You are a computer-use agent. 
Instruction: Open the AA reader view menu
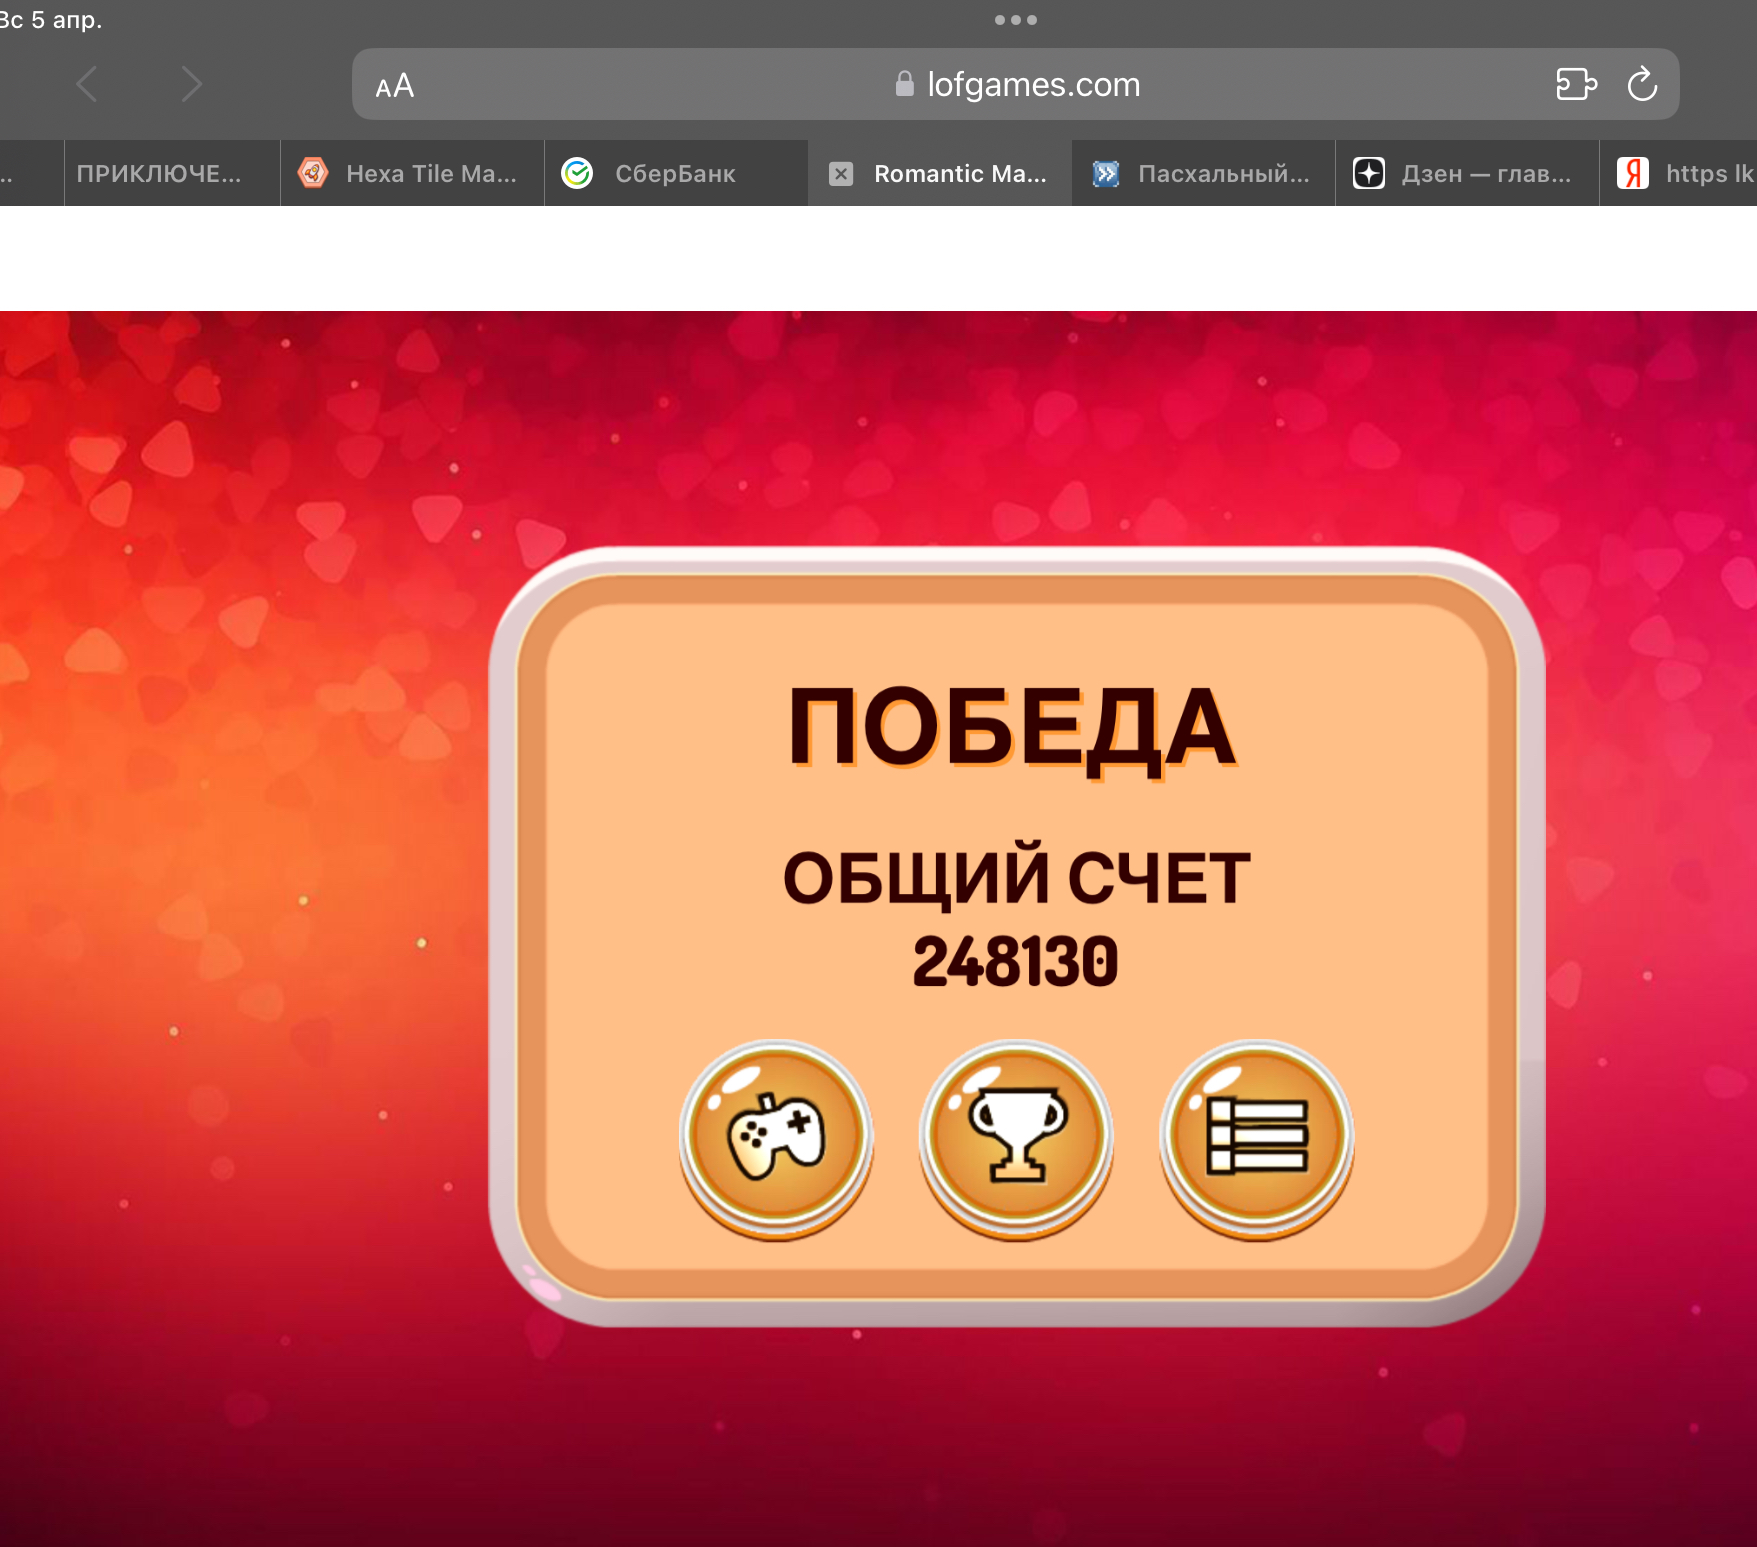pos(394,86)
